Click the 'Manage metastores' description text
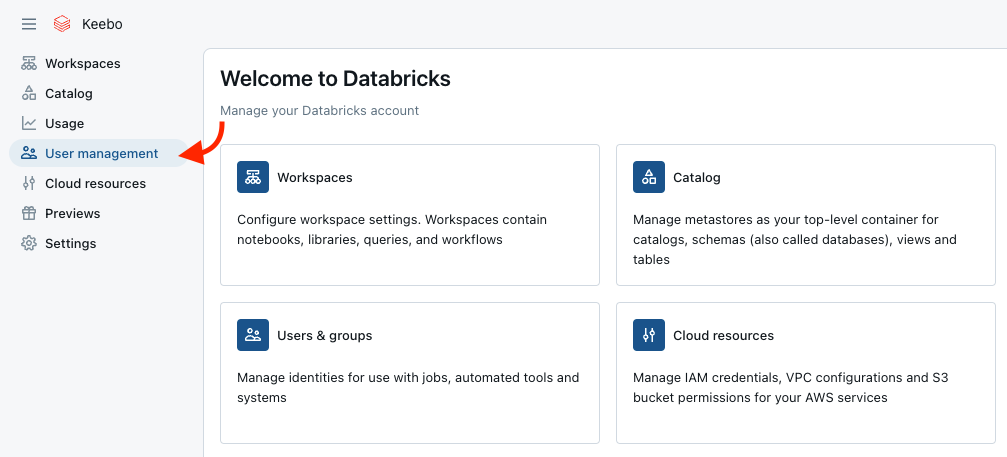1007x457 pixels. coord(794,239)
